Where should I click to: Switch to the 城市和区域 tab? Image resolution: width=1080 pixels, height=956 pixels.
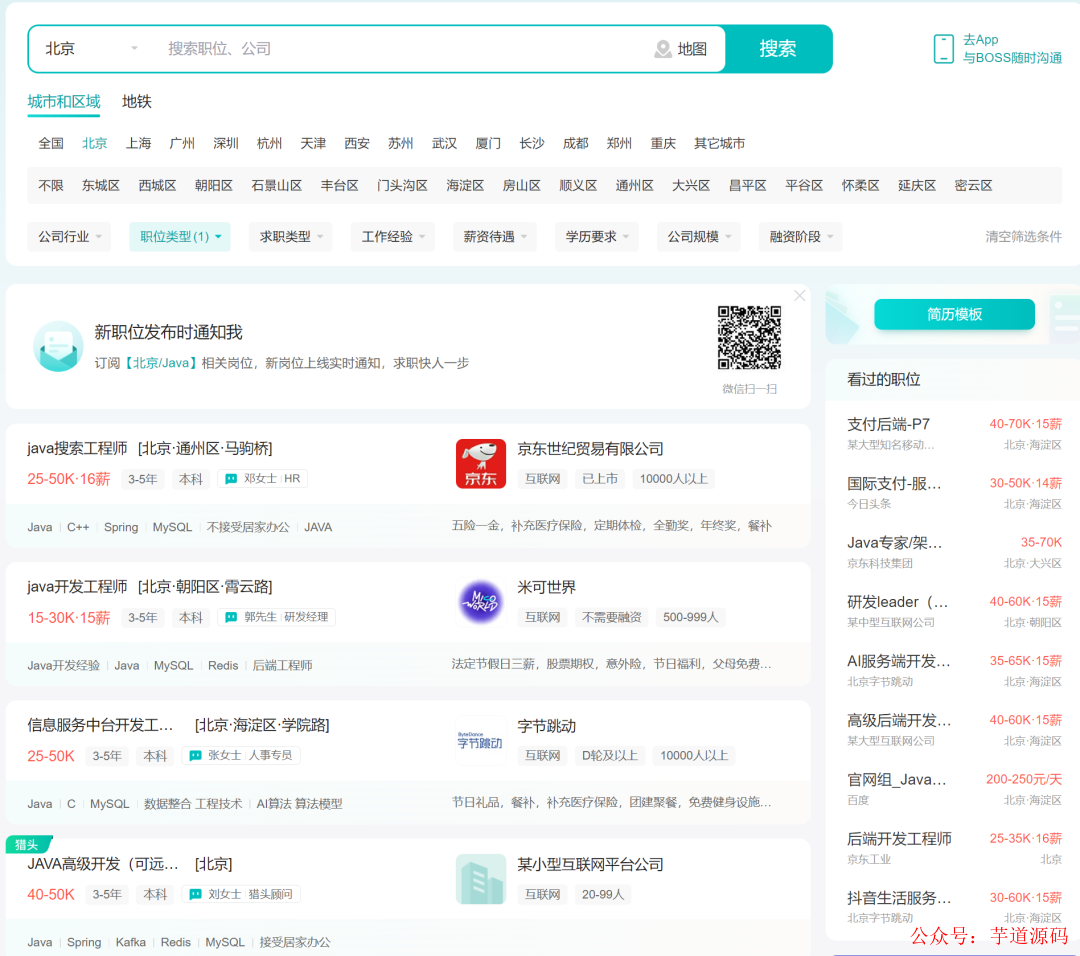[x=64, y=102]
